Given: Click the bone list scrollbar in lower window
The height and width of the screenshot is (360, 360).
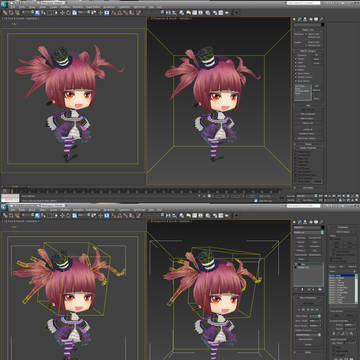Looking at the screenshot, I should (x=356, y=289).
